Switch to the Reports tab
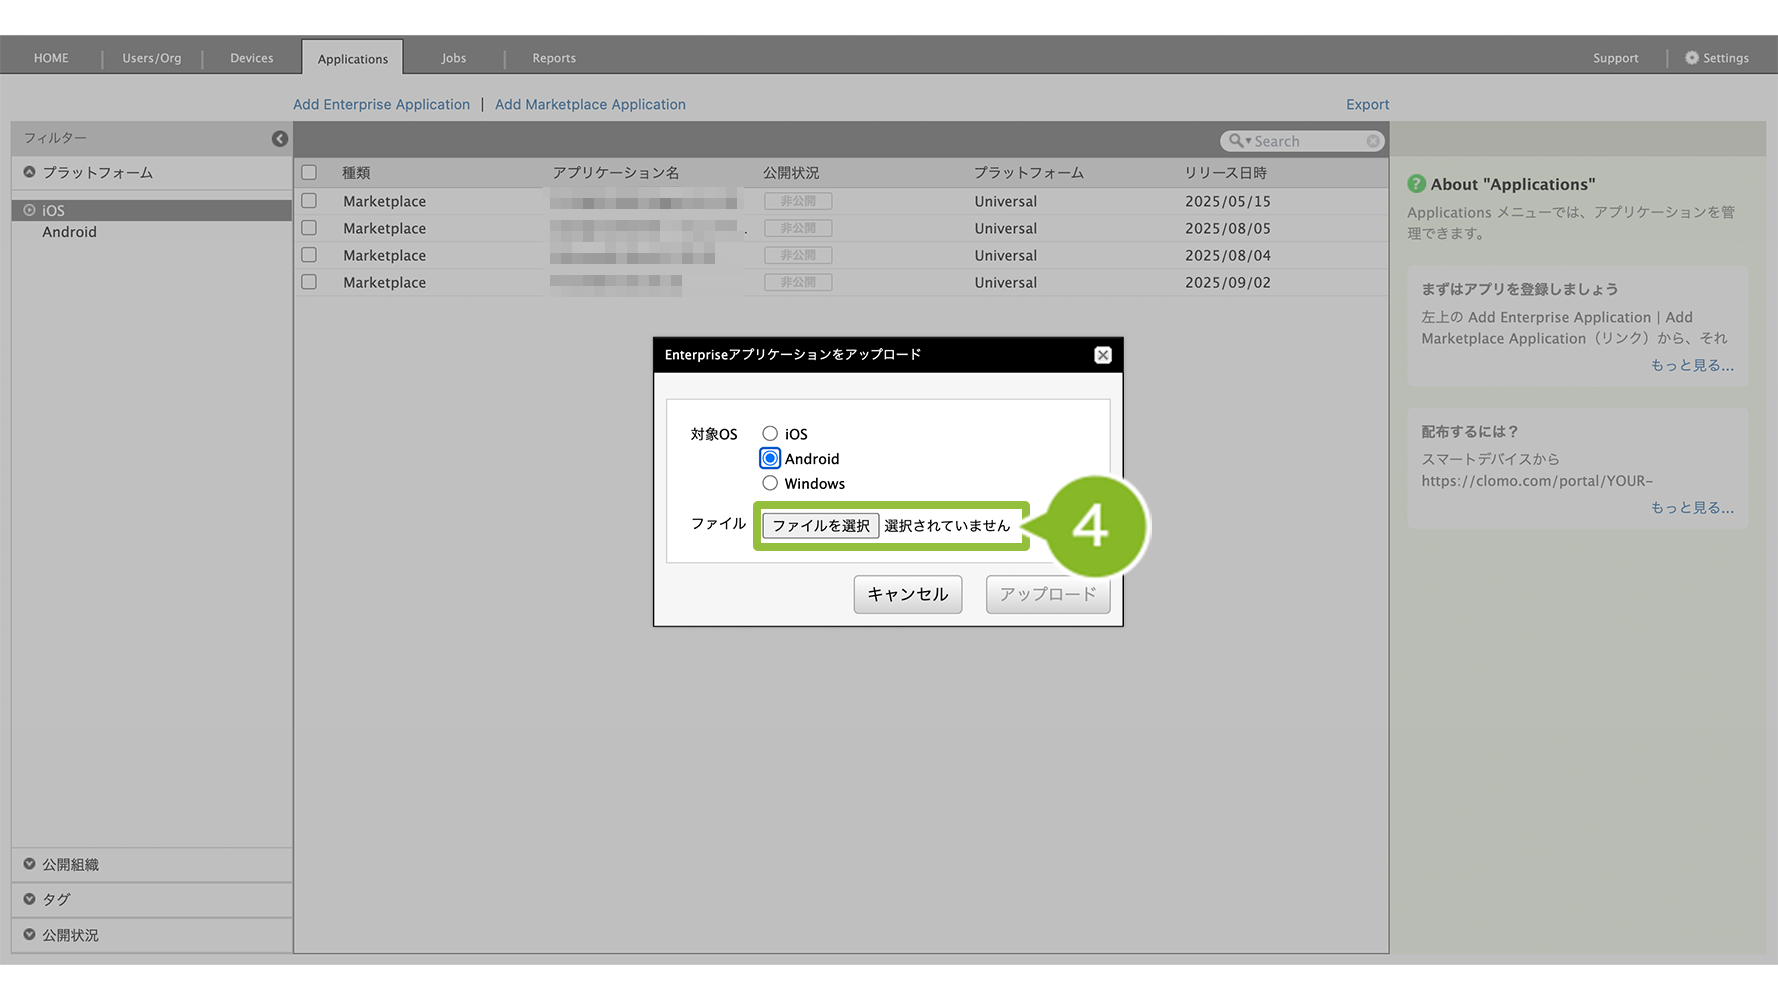This screenshot has width=1778, height=1000. pos(553,58)
